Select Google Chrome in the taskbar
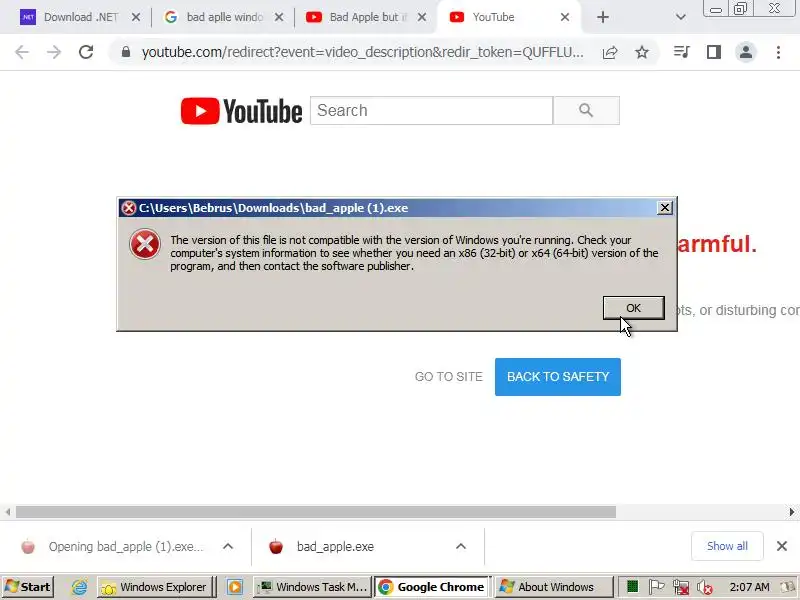The height and width of the screenshot is (600, 800). [433, 587]
